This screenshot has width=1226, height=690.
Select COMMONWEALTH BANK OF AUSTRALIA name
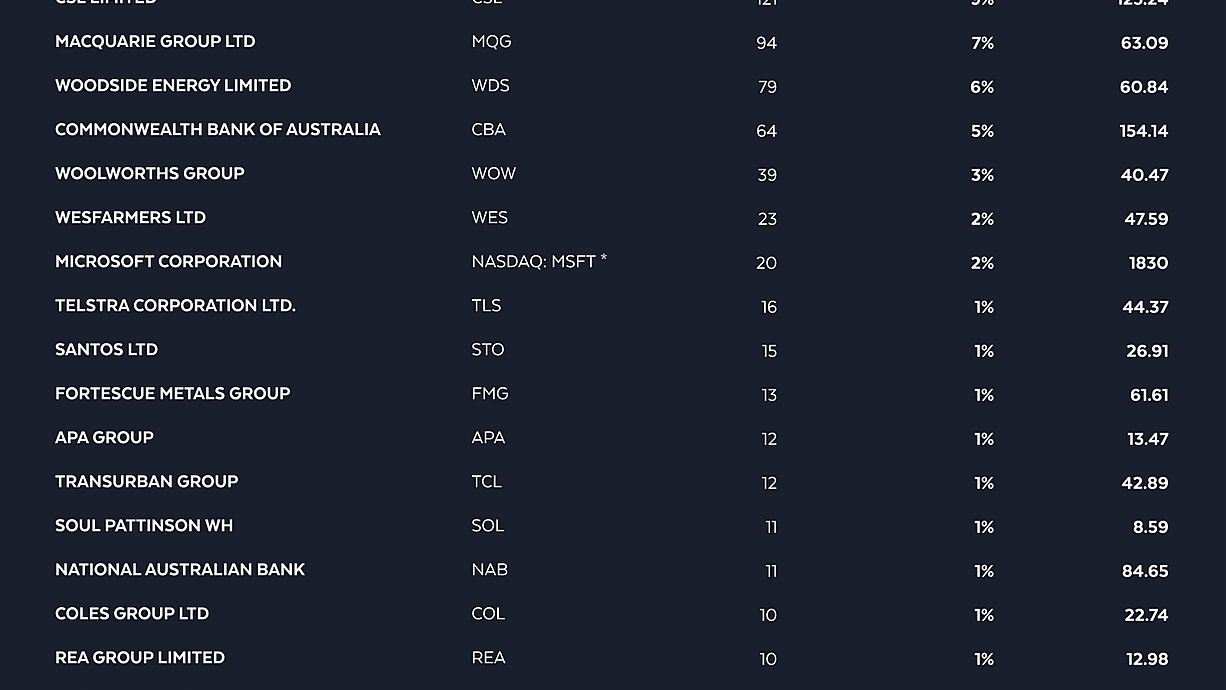[x=218, y=130]
